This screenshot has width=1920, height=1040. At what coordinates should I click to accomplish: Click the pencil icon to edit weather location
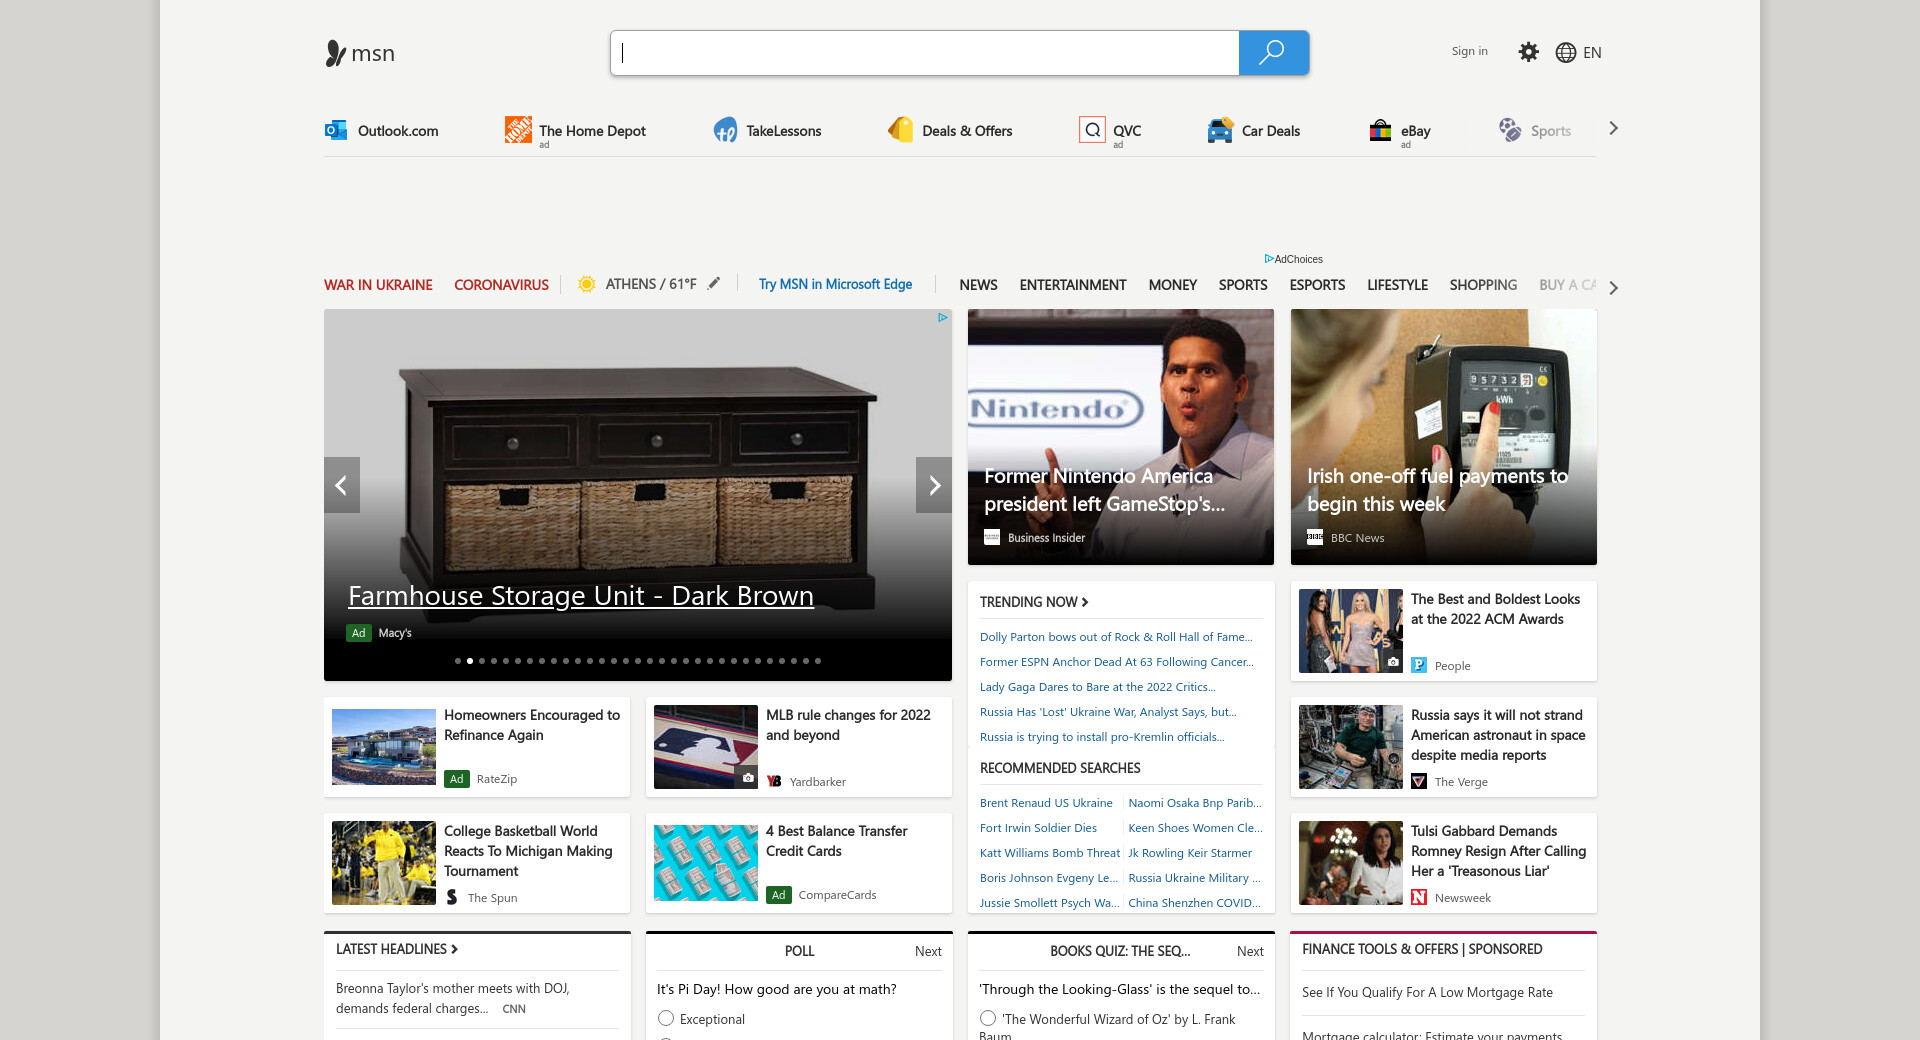point(714,284)
